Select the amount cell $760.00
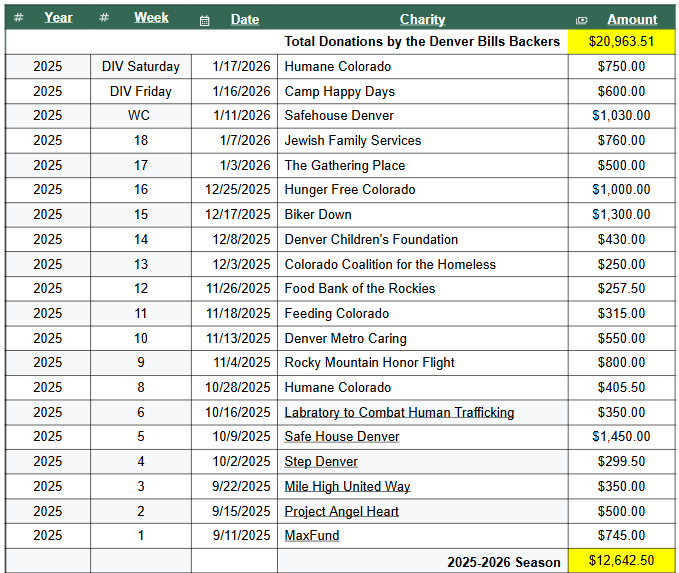Image resolution: width=679 pixels, height=573 pixels. [x=621, y=141]
